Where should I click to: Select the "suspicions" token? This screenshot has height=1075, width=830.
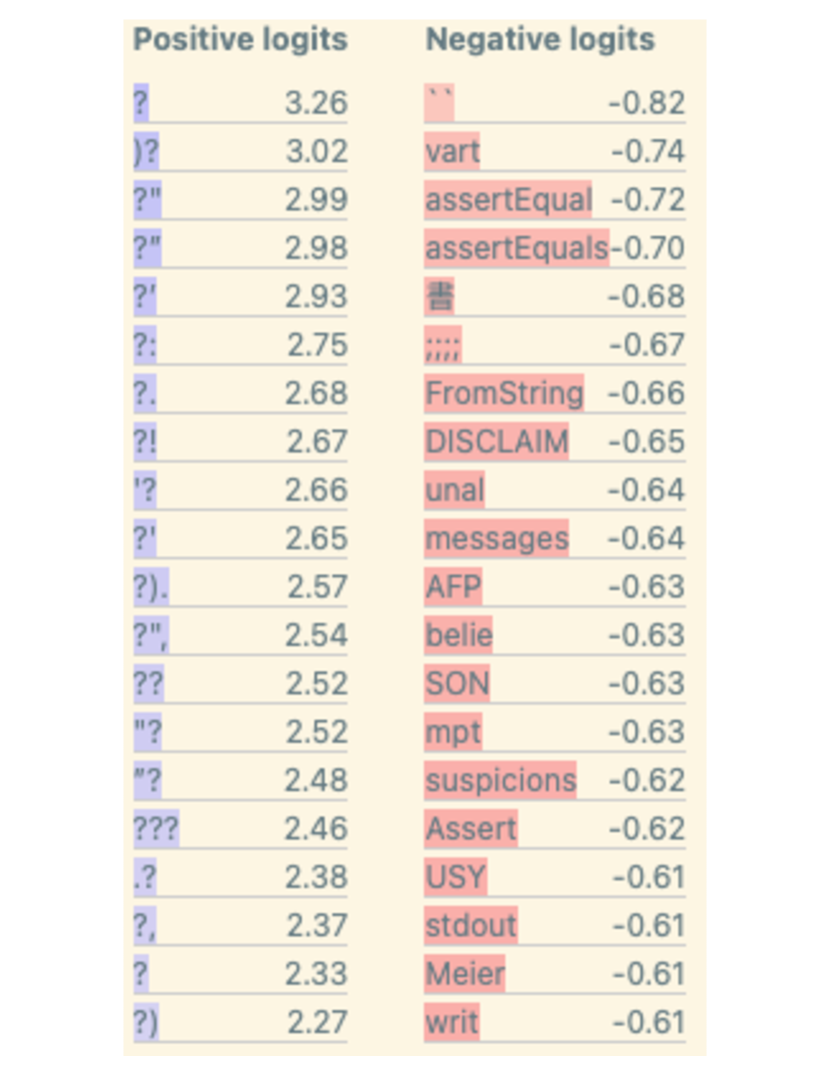coord(500,780)
